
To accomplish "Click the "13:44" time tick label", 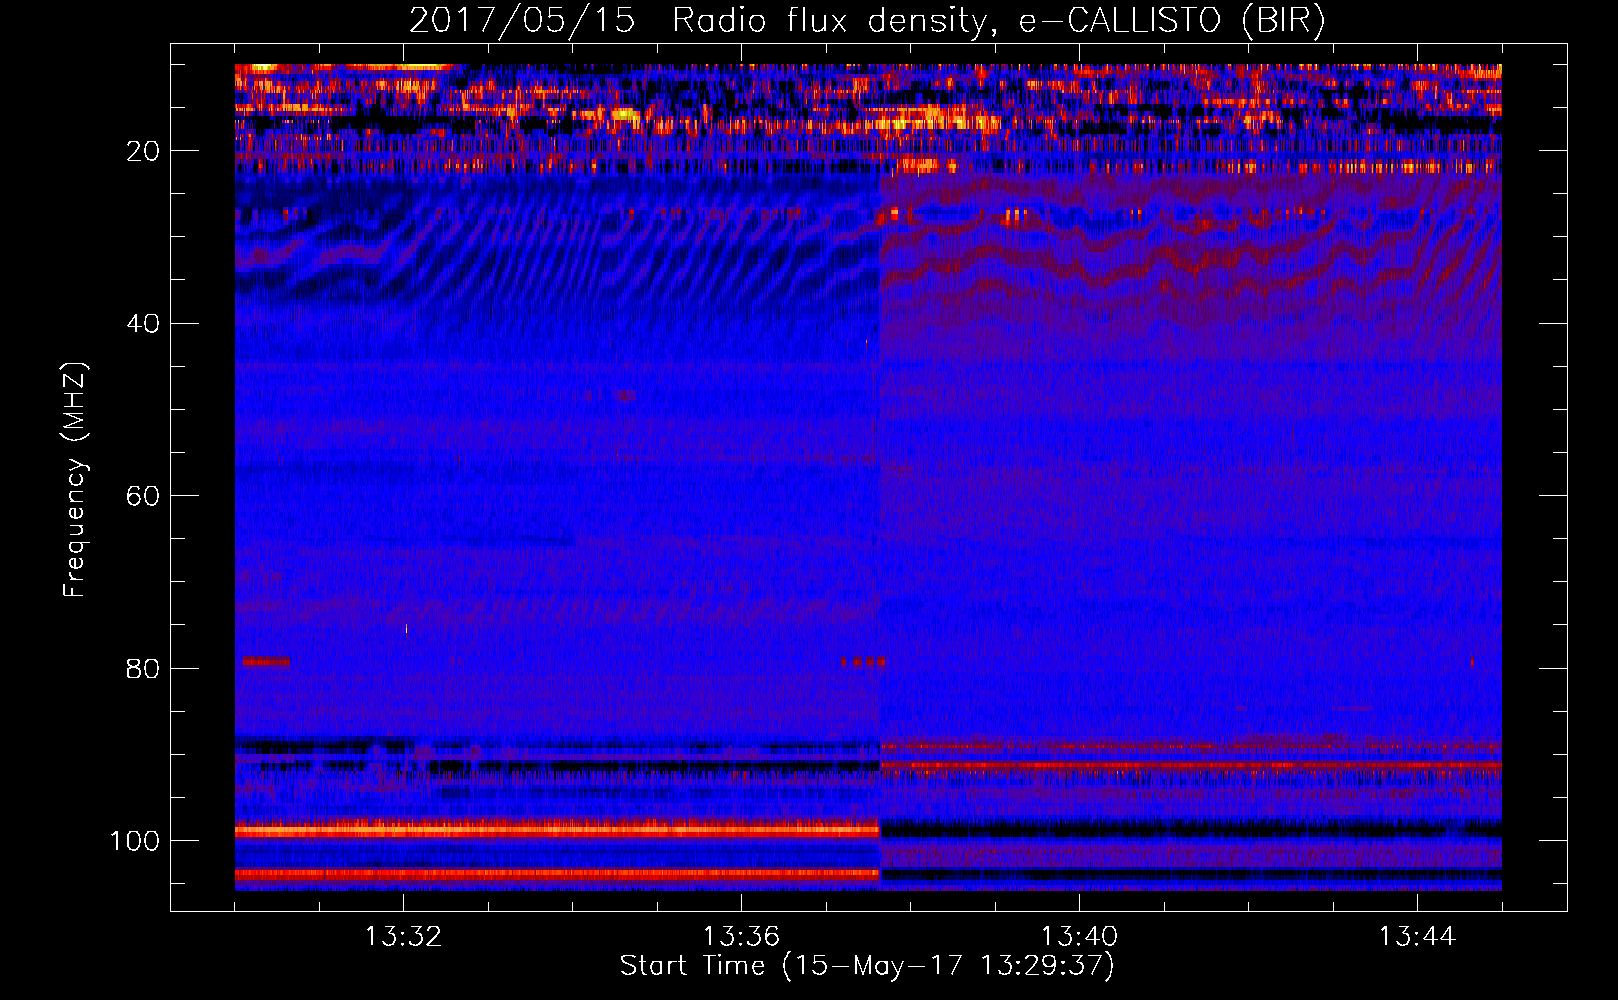I will [x=1417, y=937].
